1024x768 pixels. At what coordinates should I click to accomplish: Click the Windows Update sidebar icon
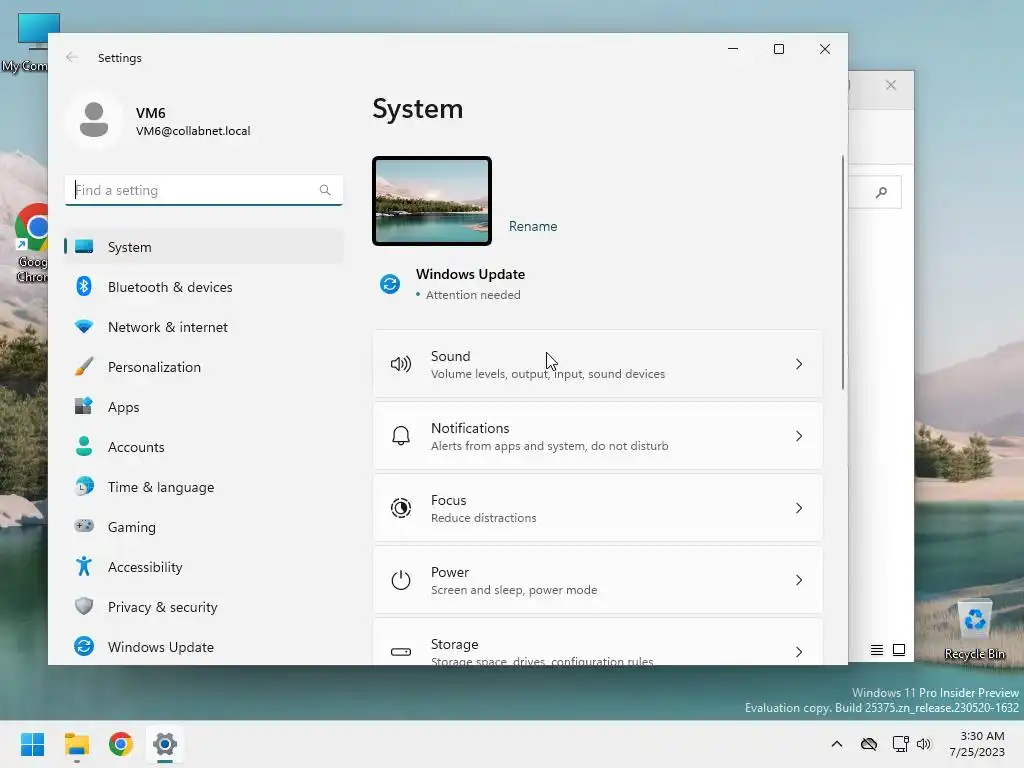(x=84, y=646)
